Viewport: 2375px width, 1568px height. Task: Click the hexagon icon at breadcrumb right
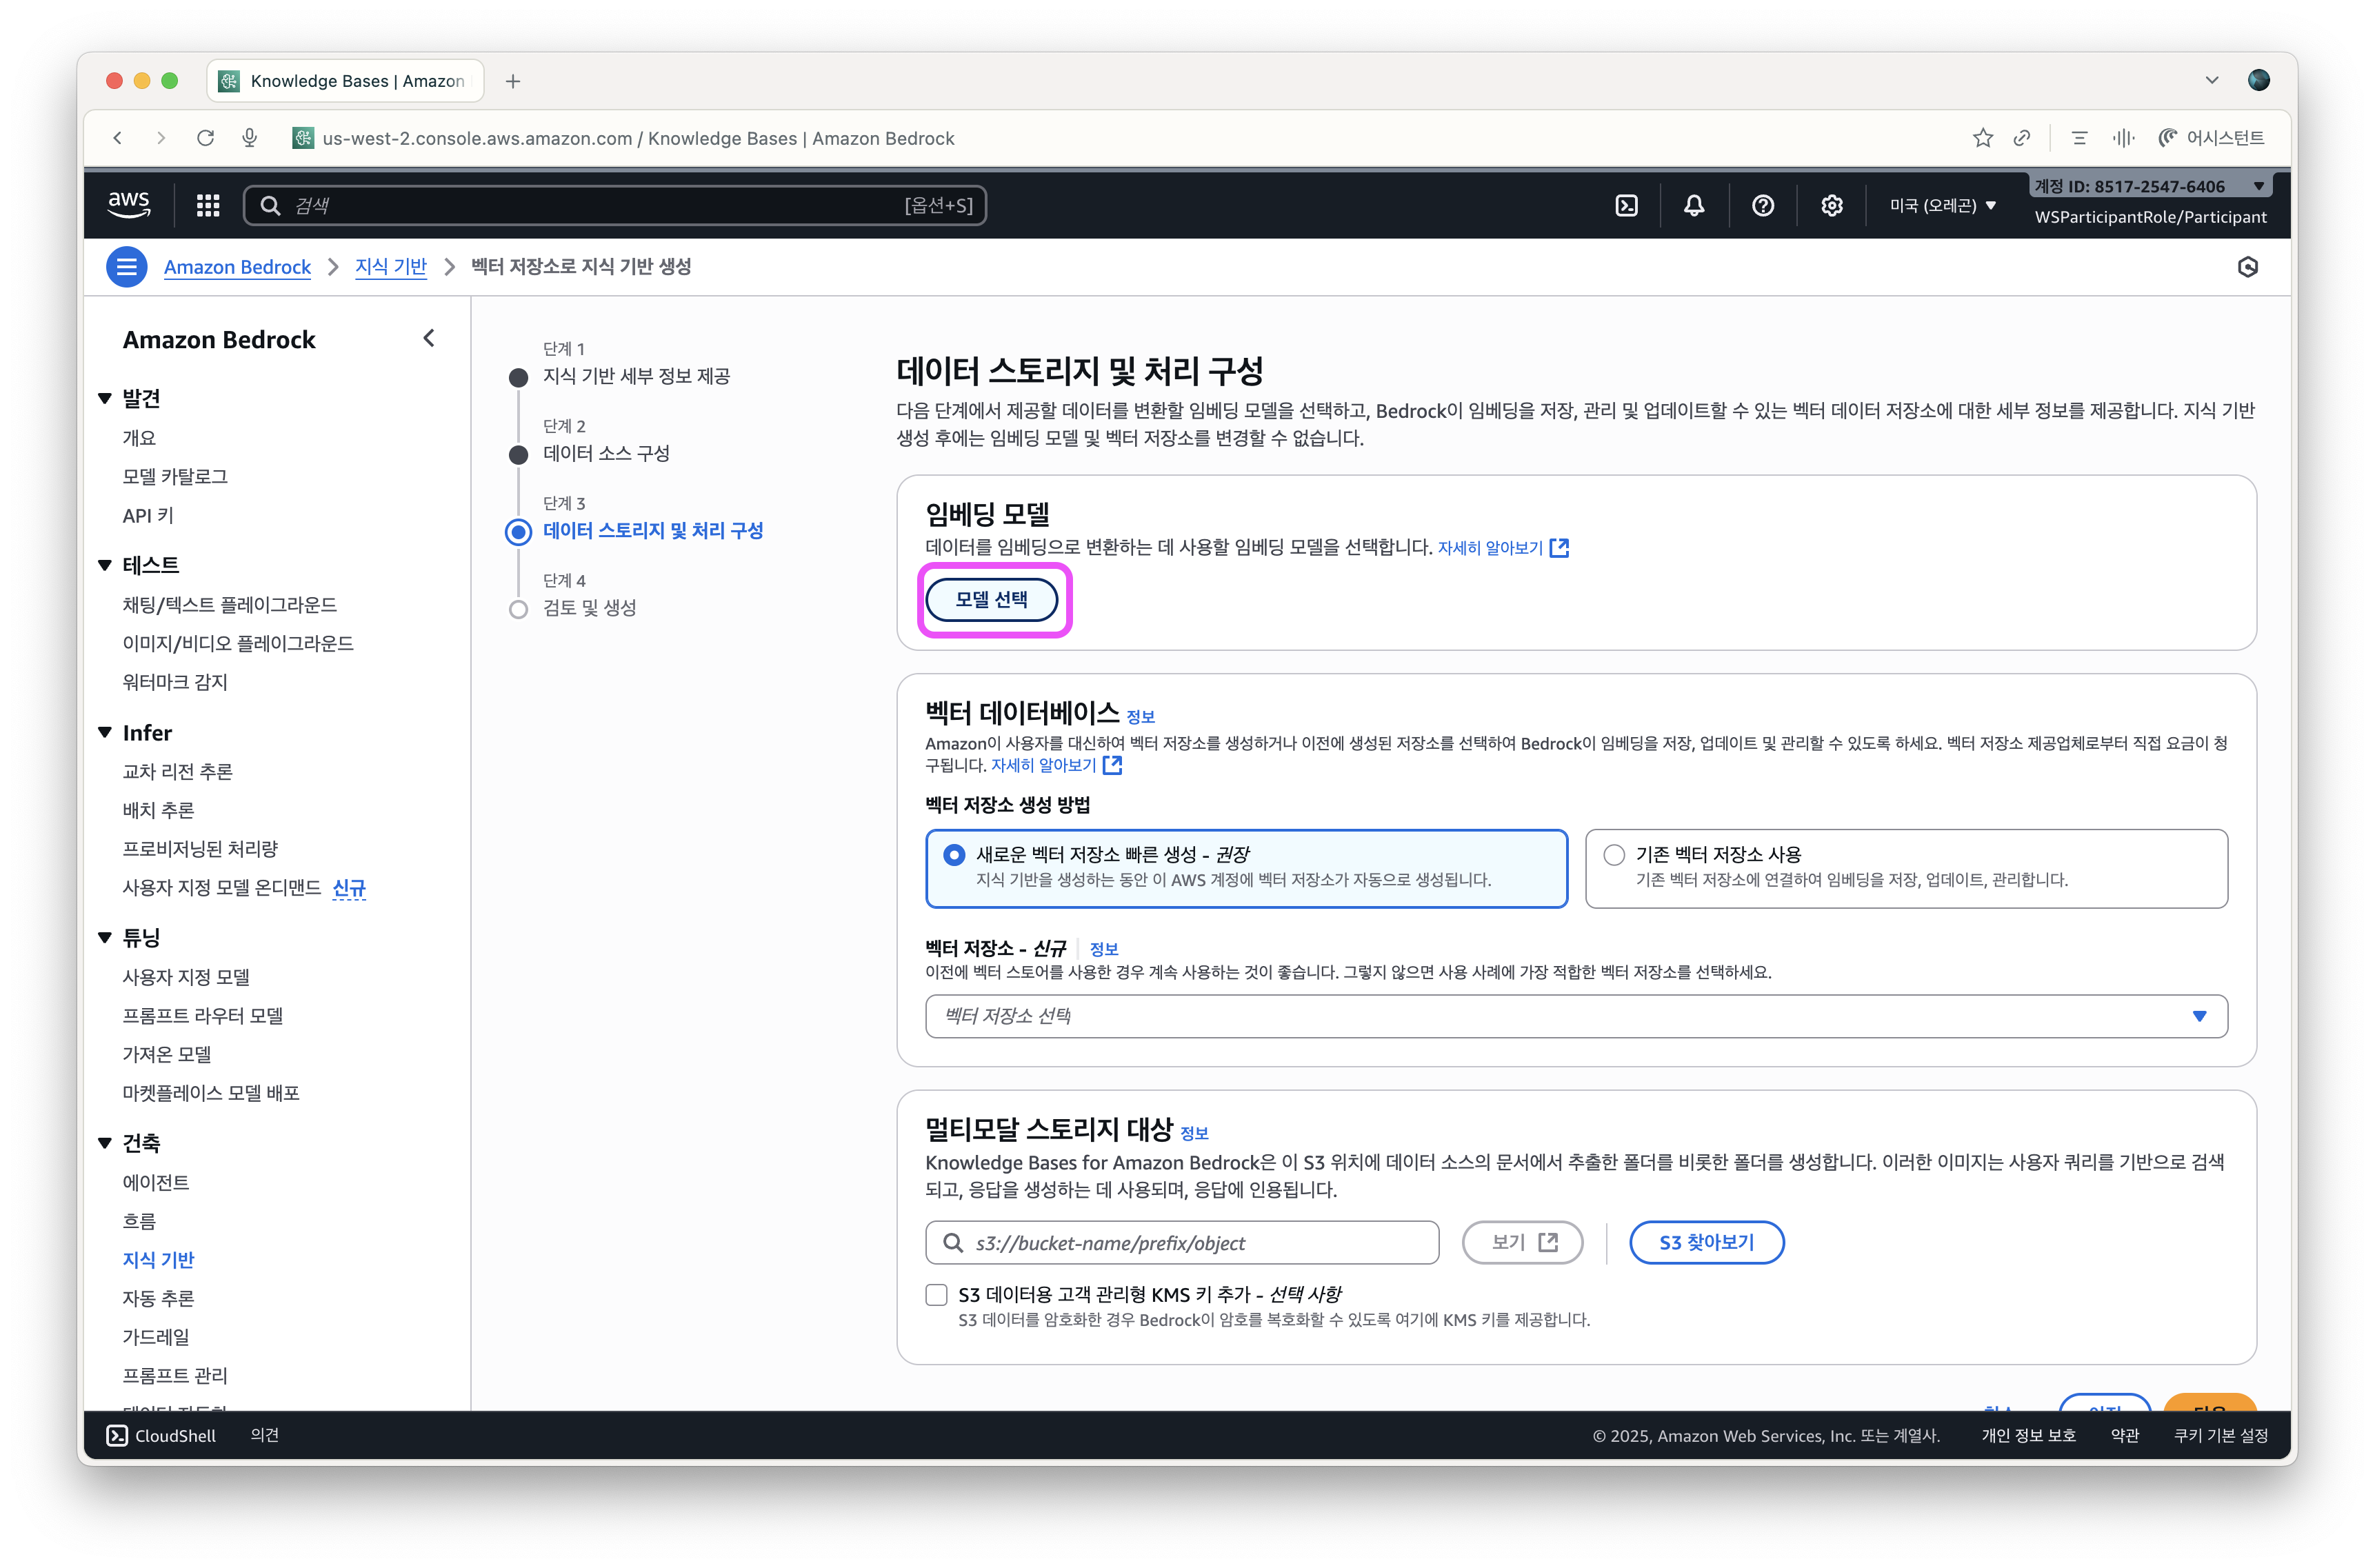[2247, 267]
